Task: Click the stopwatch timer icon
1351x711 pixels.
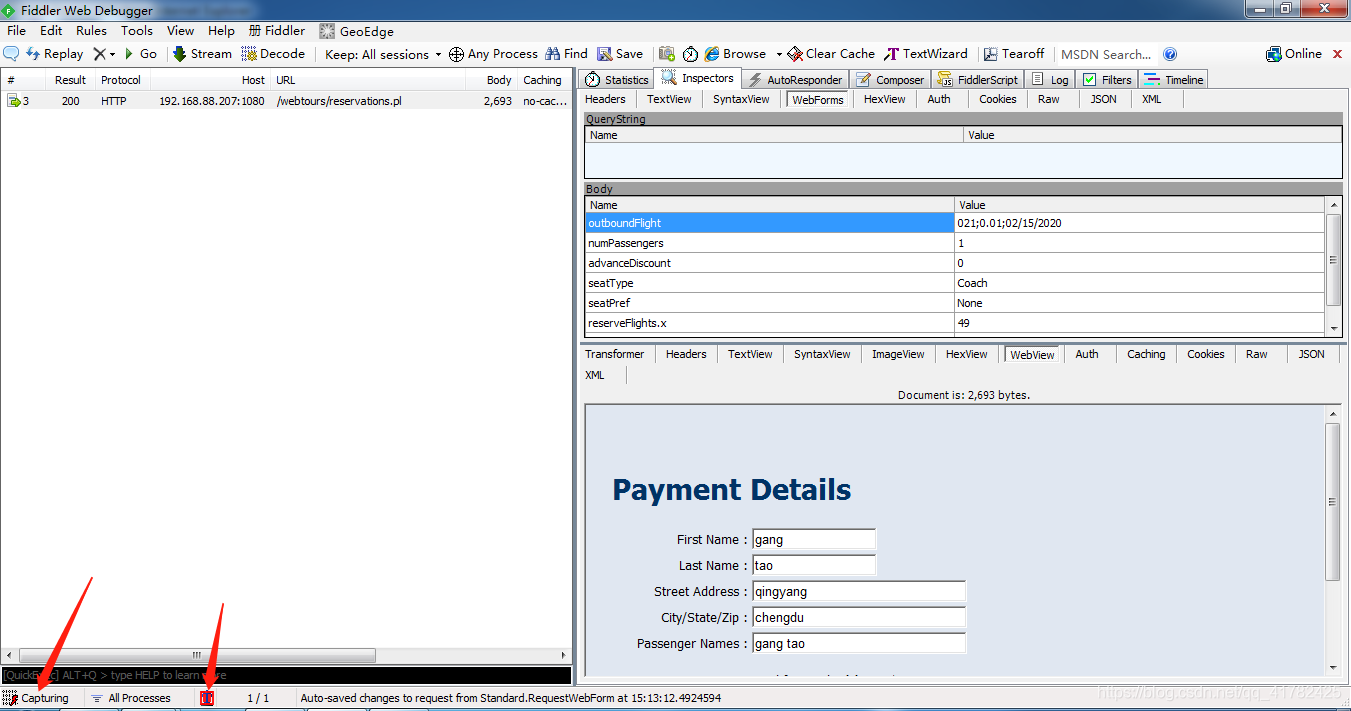Action: (x=690, y=54)
